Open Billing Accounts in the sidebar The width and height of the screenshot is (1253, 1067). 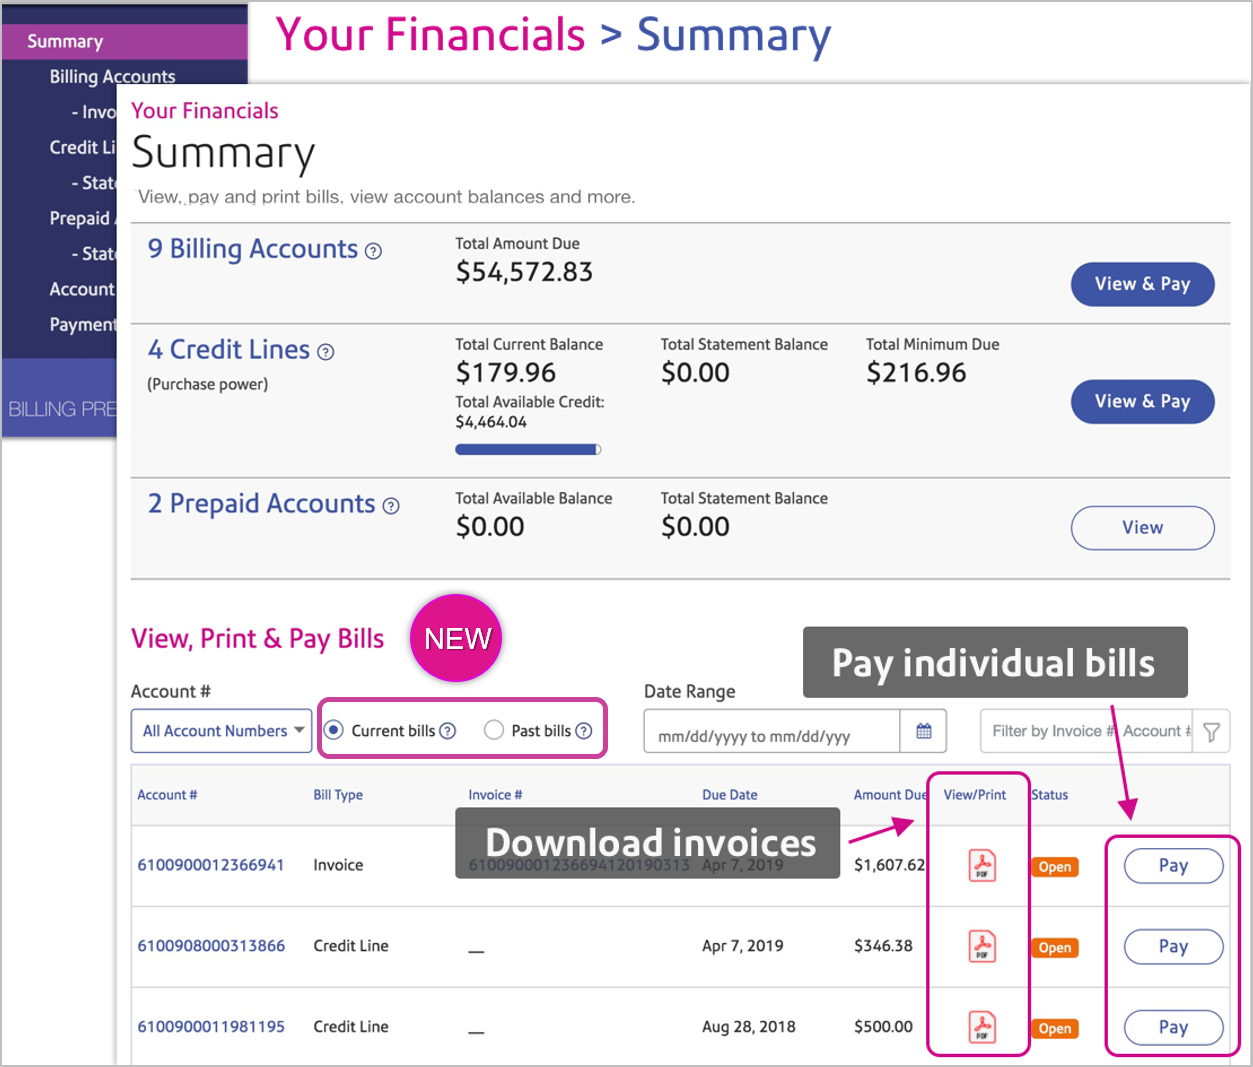(113, 77)
